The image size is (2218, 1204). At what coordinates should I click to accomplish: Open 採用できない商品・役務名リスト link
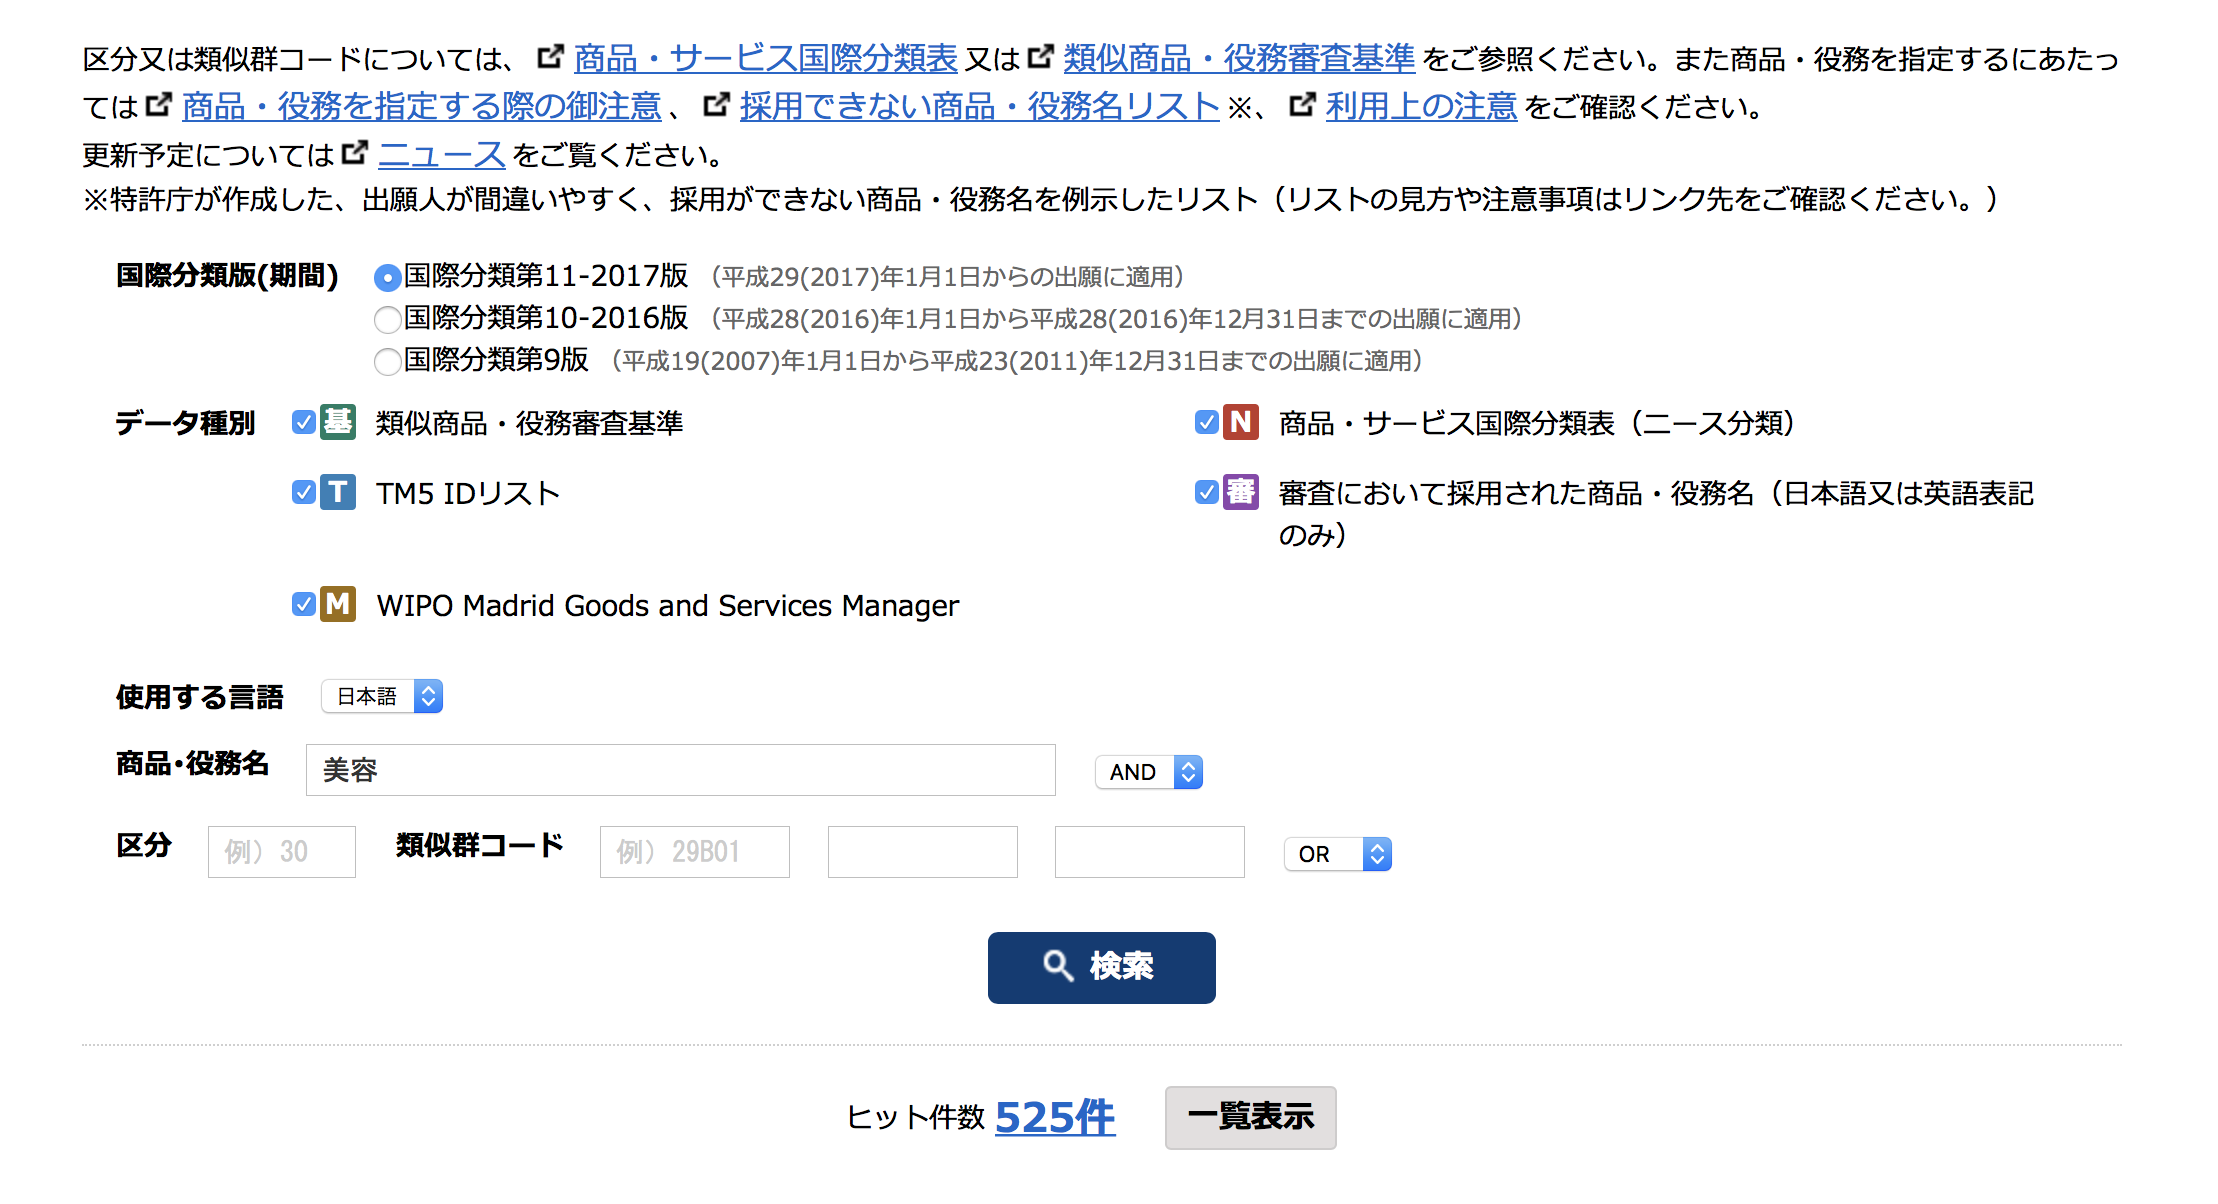point(979,106)
